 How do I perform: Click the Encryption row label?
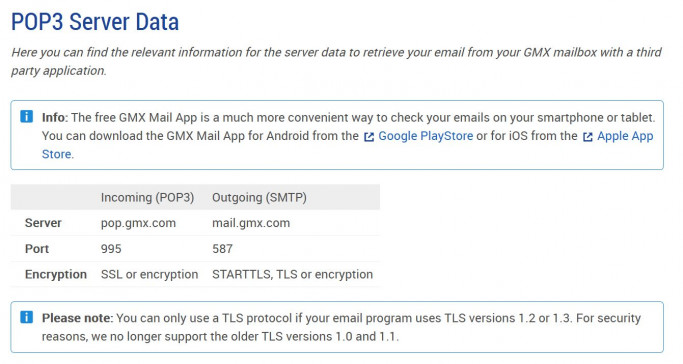click(x=56, y=274)
